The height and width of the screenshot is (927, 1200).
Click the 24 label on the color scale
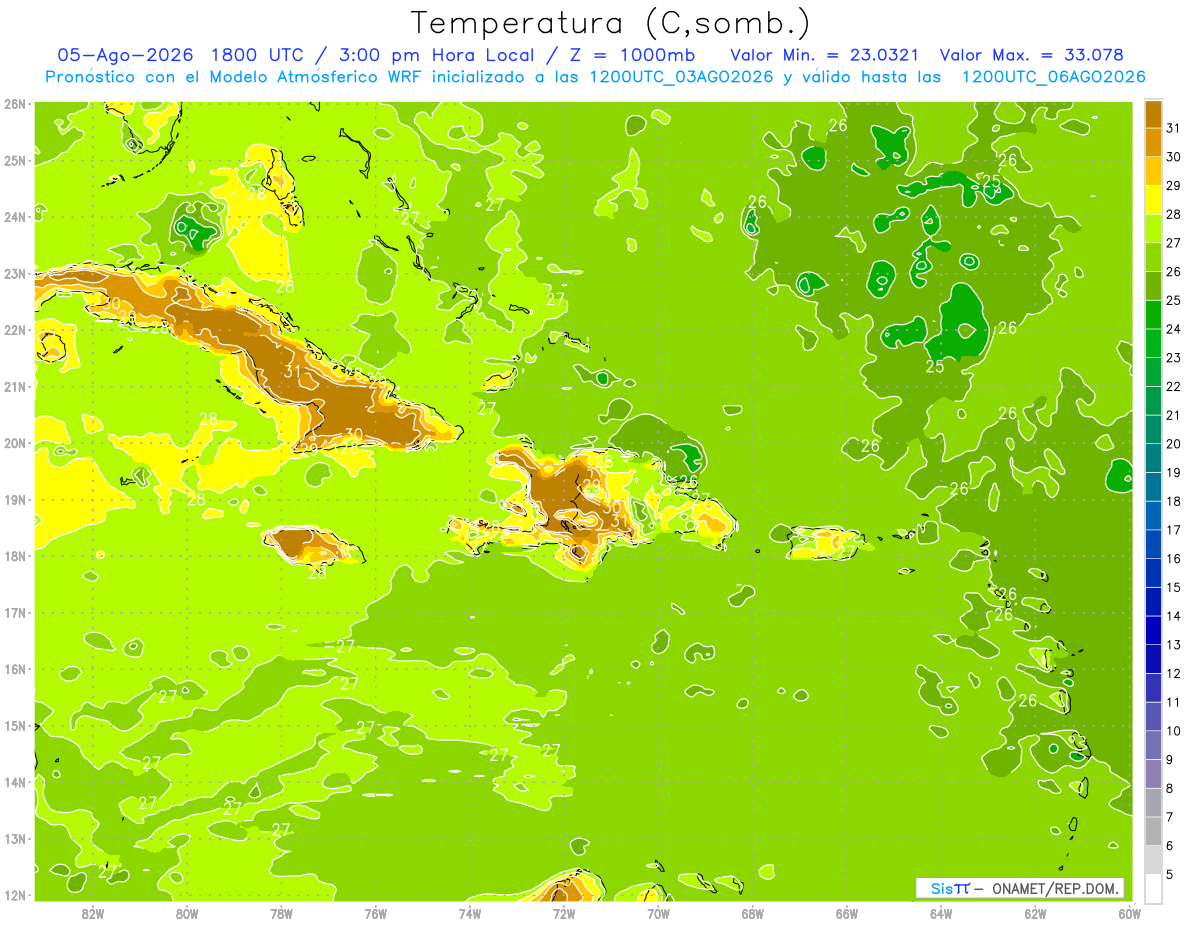coord(1174,329)
